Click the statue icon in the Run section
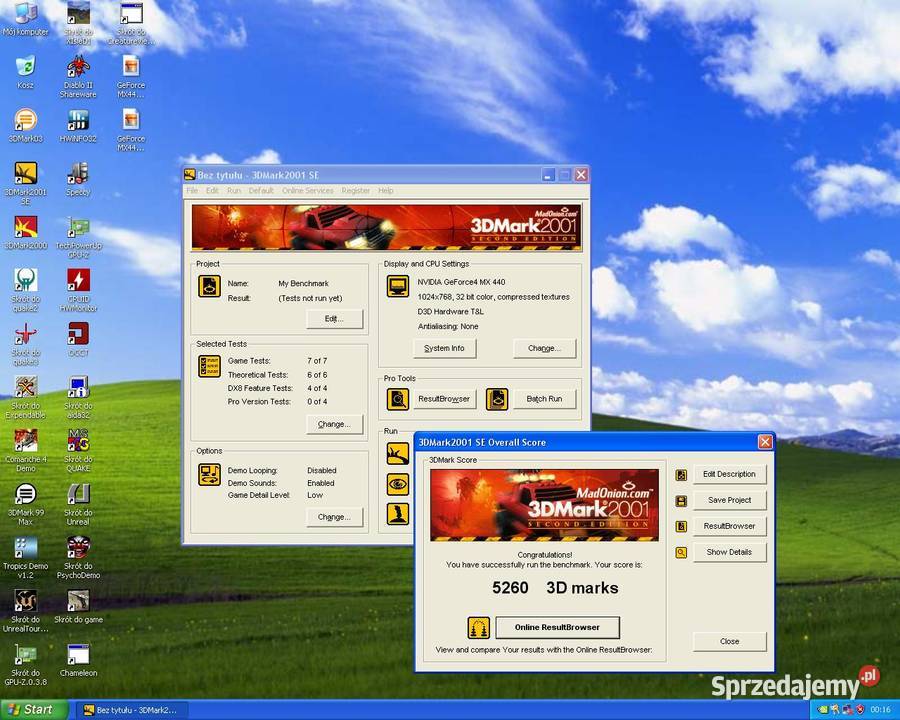This screenshot has height=720, width=900. (397, 513)
